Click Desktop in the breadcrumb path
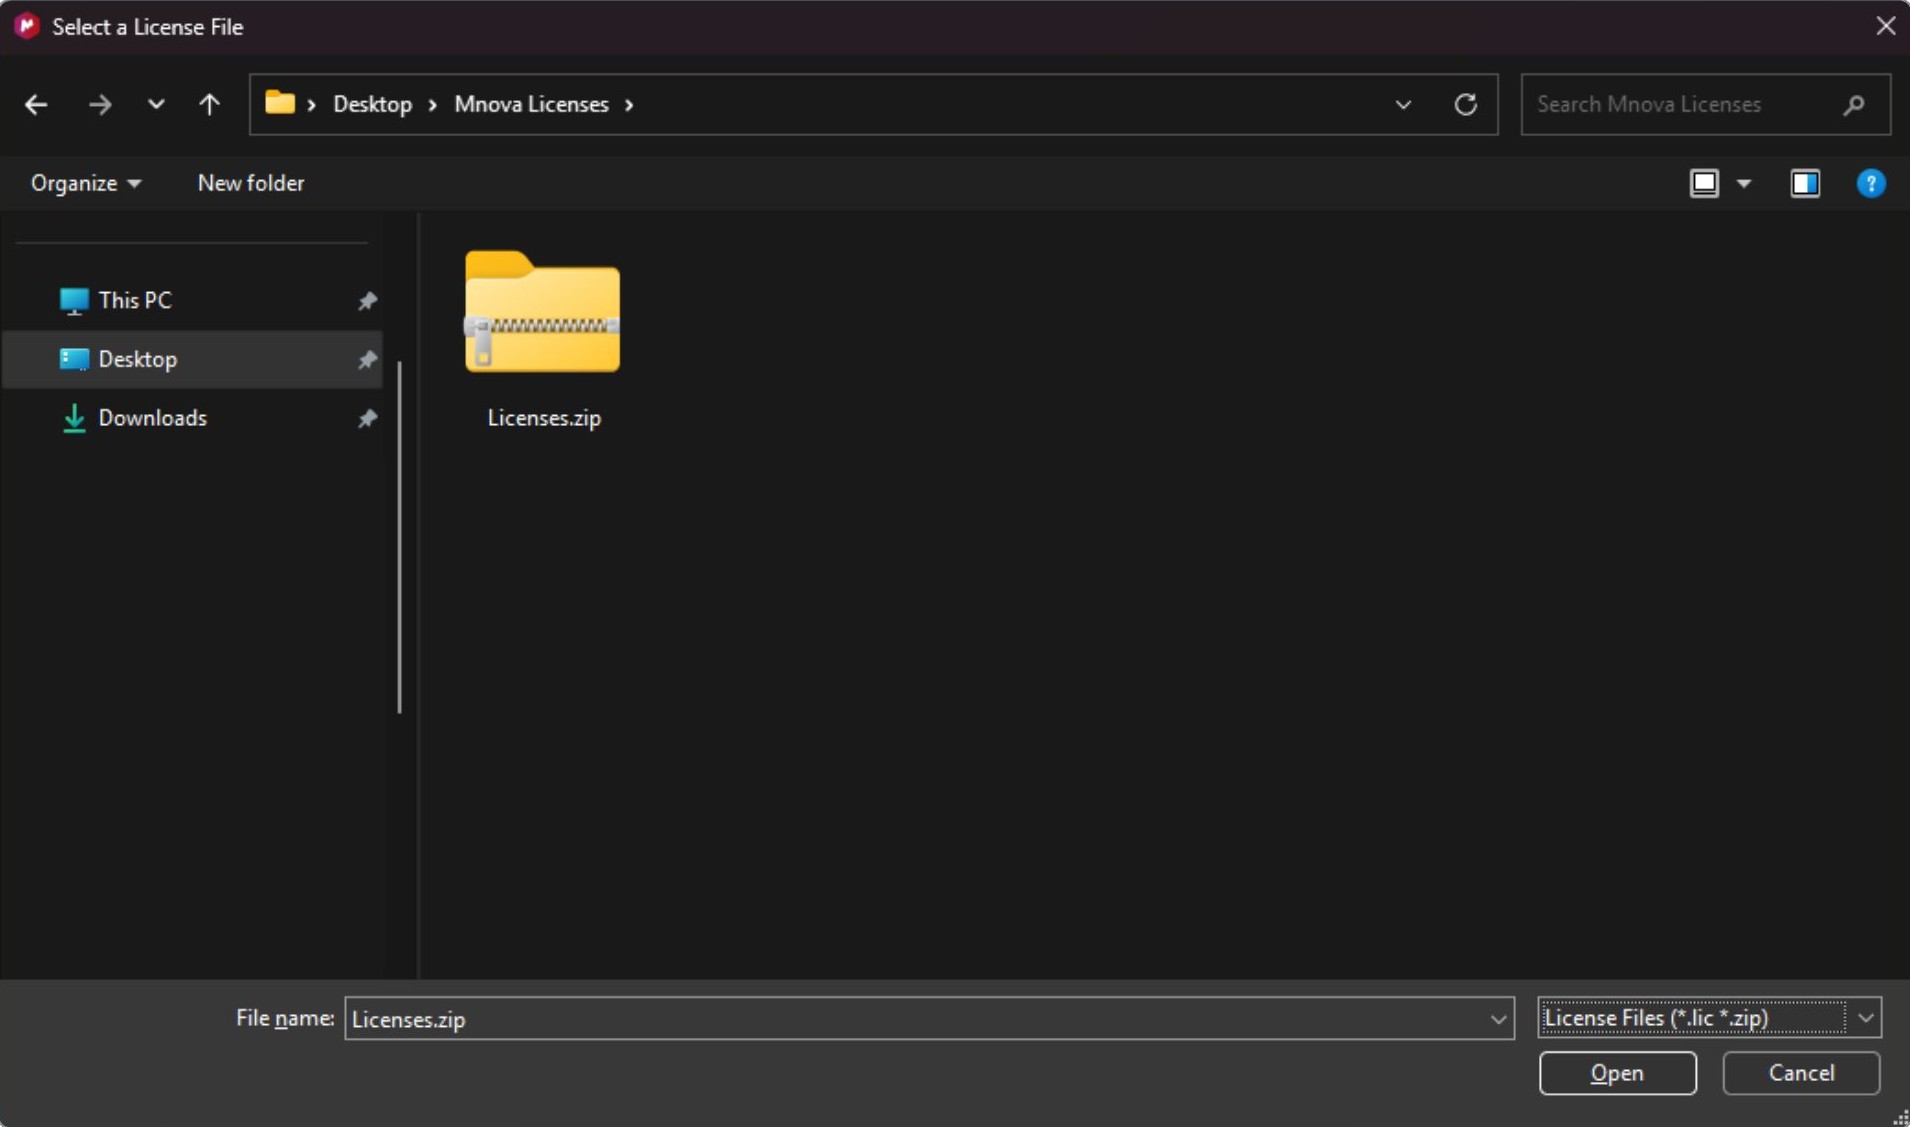Image resolution: width=1910 pixels, height=1127 pixels. 372,104
